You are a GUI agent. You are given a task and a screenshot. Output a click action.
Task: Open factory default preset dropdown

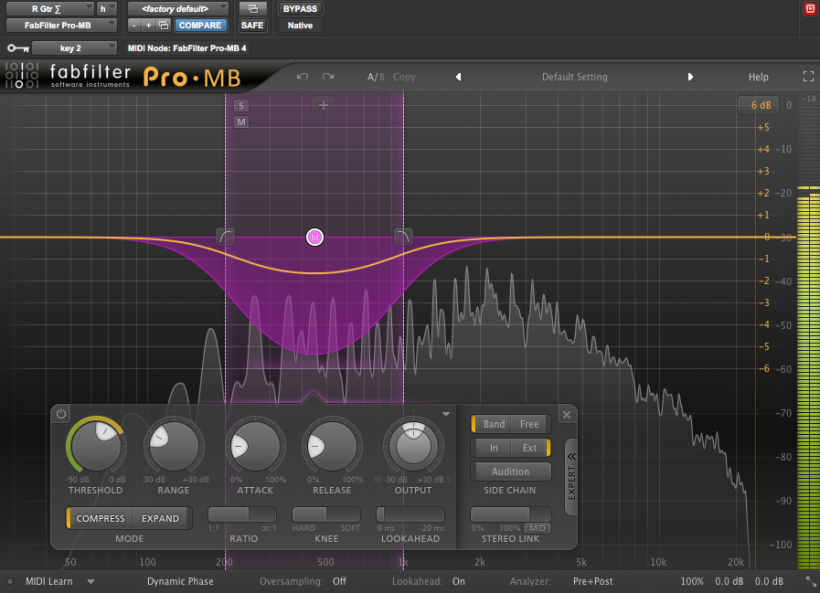pos(178,9)
